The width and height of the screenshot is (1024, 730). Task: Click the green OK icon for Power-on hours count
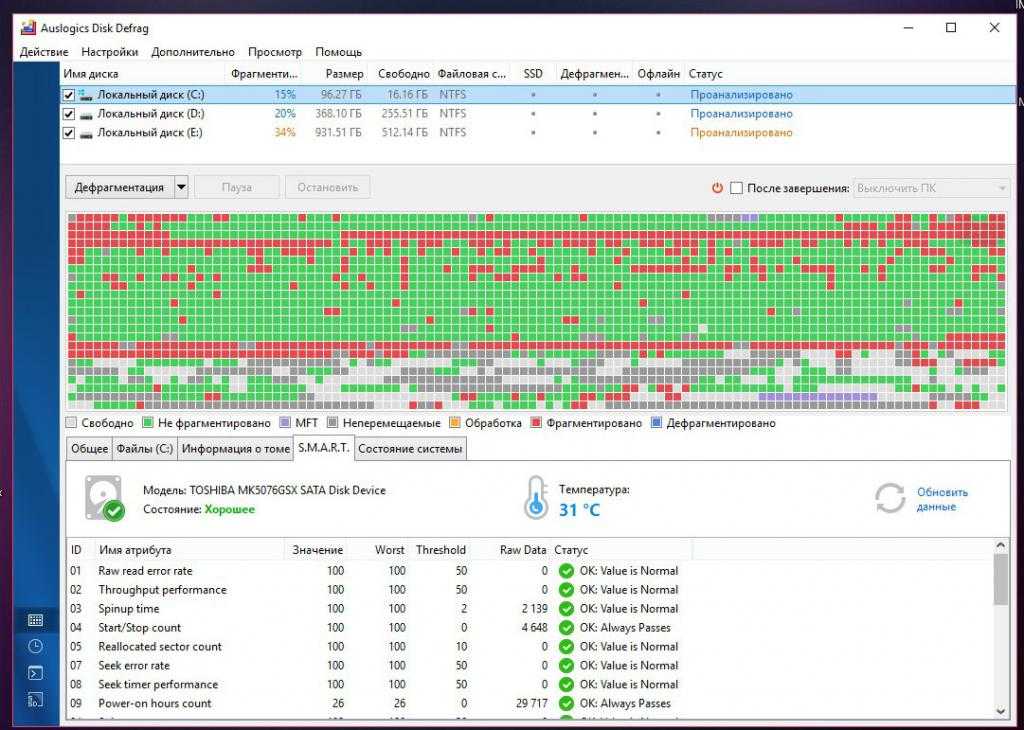pyautogui.click(x=566, y=703)
